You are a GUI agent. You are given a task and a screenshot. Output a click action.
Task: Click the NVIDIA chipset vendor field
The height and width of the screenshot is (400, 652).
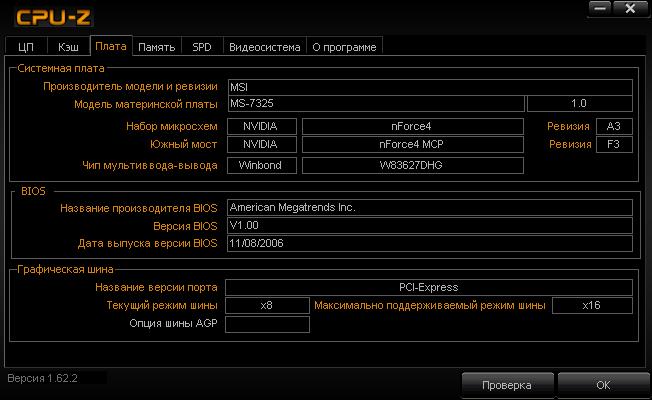262,126
